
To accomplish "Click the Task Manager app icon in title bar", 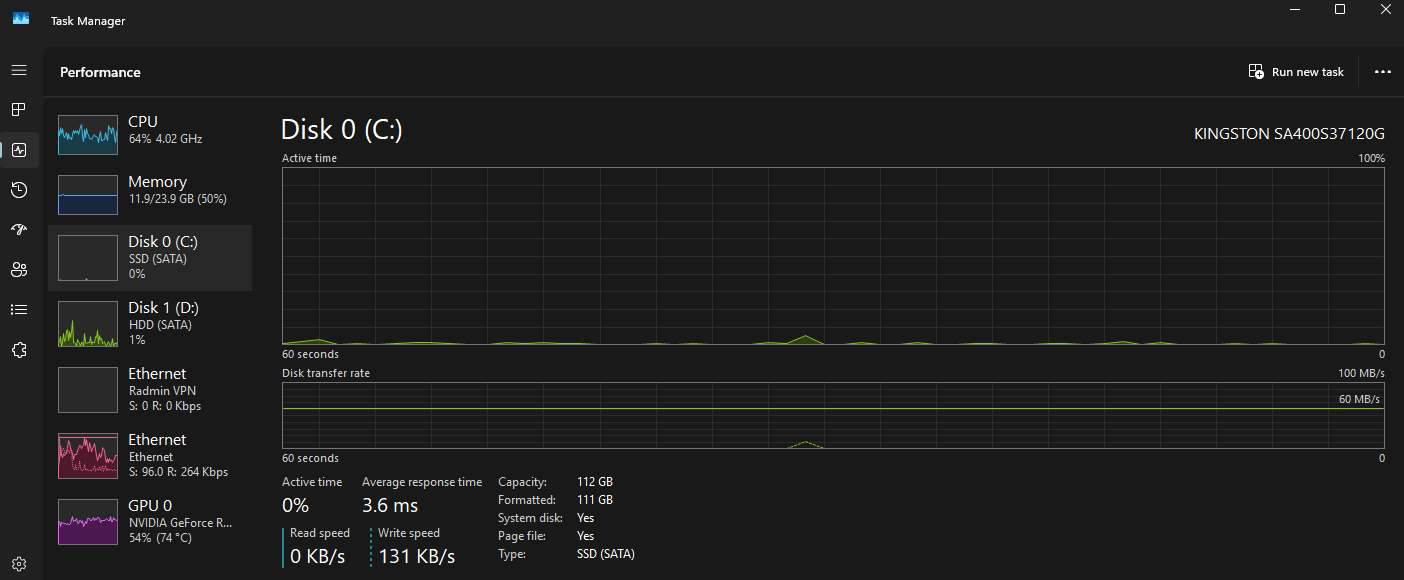I will pyautogui.click(x=21, y=19).
